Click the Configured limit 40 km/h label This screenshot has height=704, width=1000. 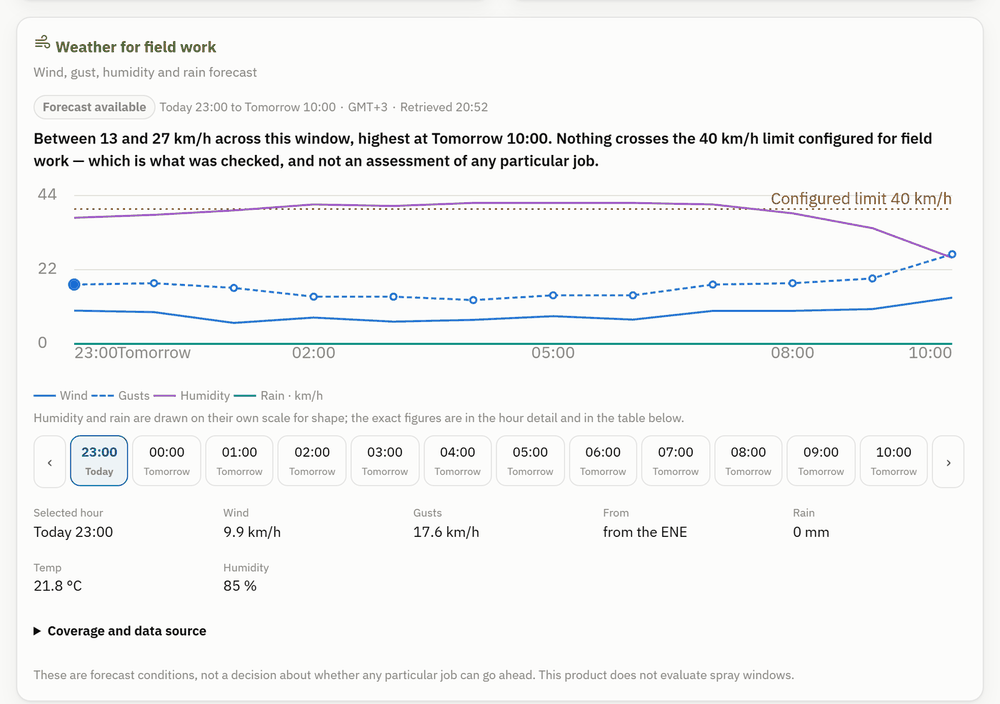point(861,199)
